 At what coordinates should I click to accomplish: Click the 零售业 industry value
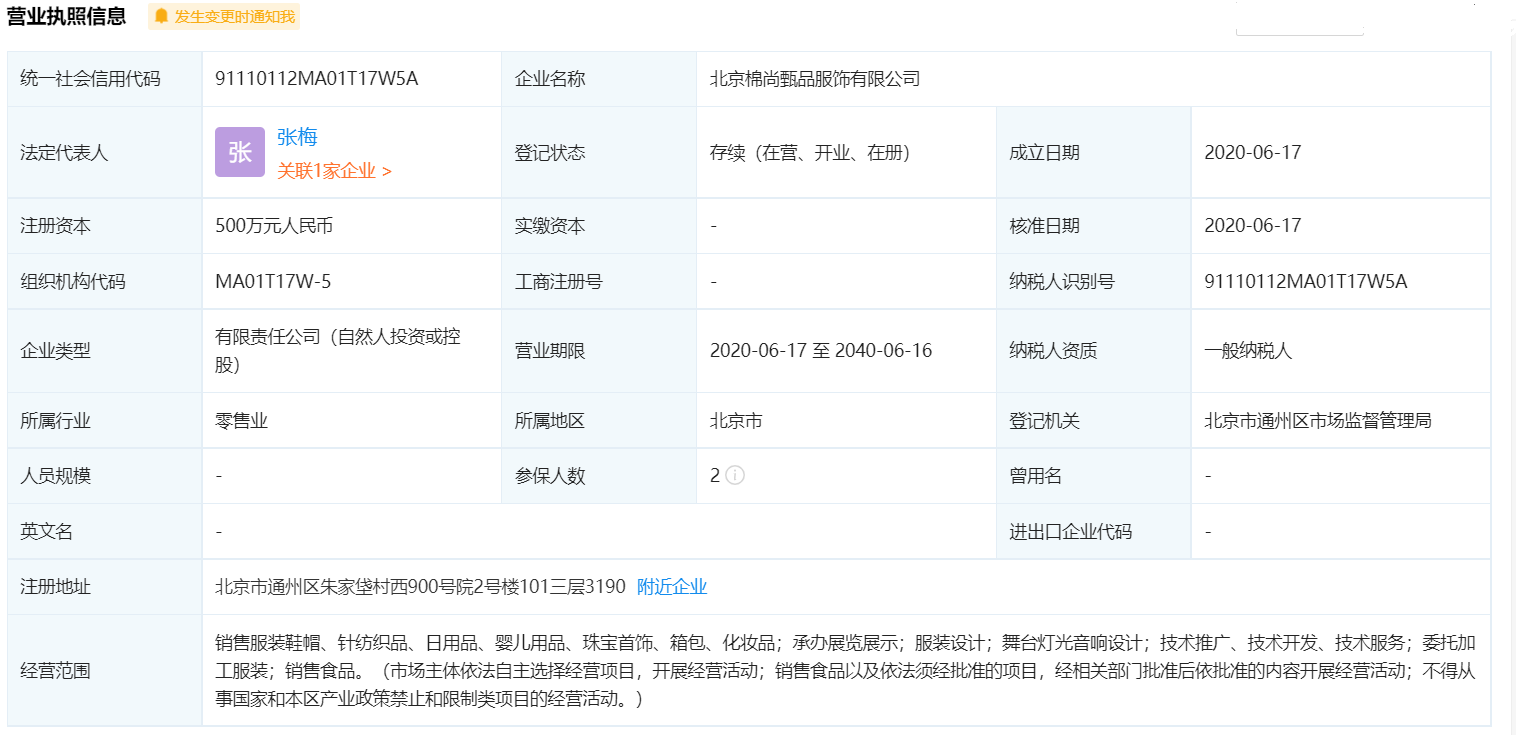tap(242, 421)
